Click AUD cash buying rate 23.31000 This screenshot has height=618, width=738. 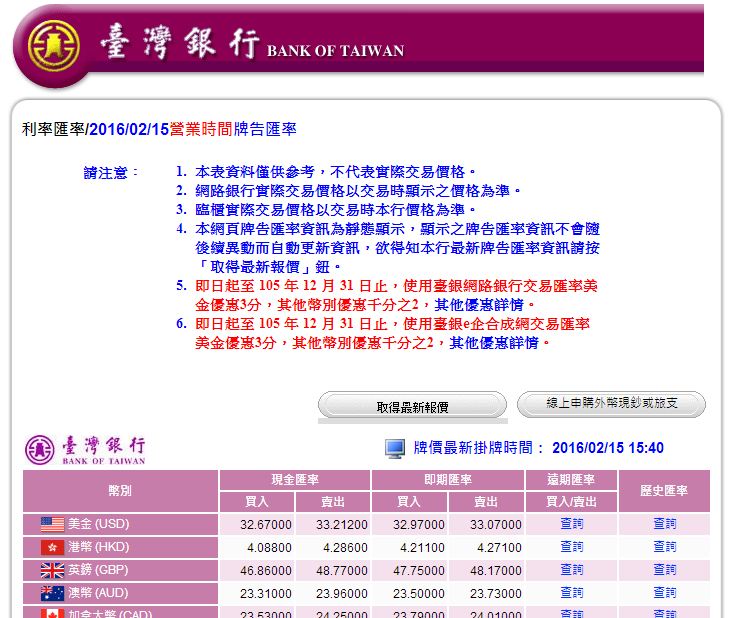(265, 594)
